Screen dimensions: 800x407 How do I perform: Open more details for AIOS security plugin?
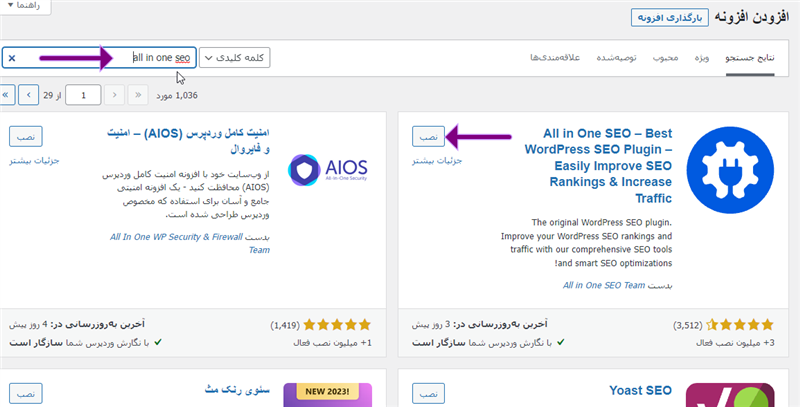(34, 161)
